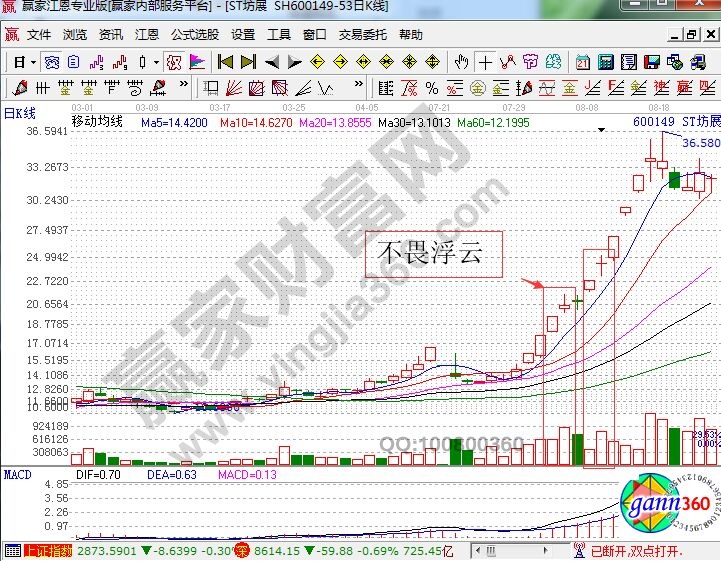Toggle the highlighted chart overlay button
Screen dimensions: 721x561
173,62
